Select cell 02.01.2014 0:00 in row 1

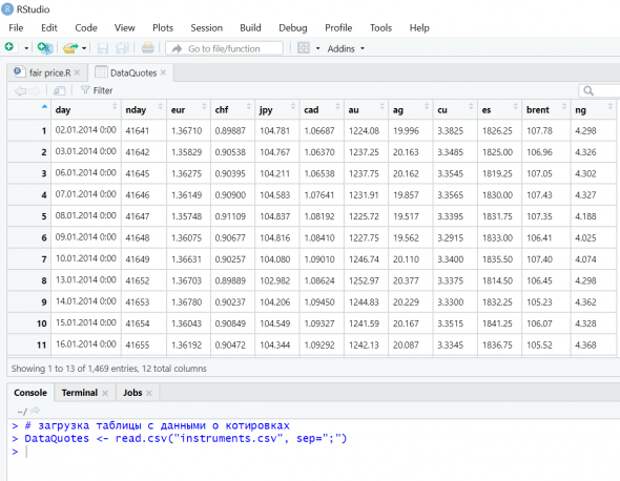[86, 130]
